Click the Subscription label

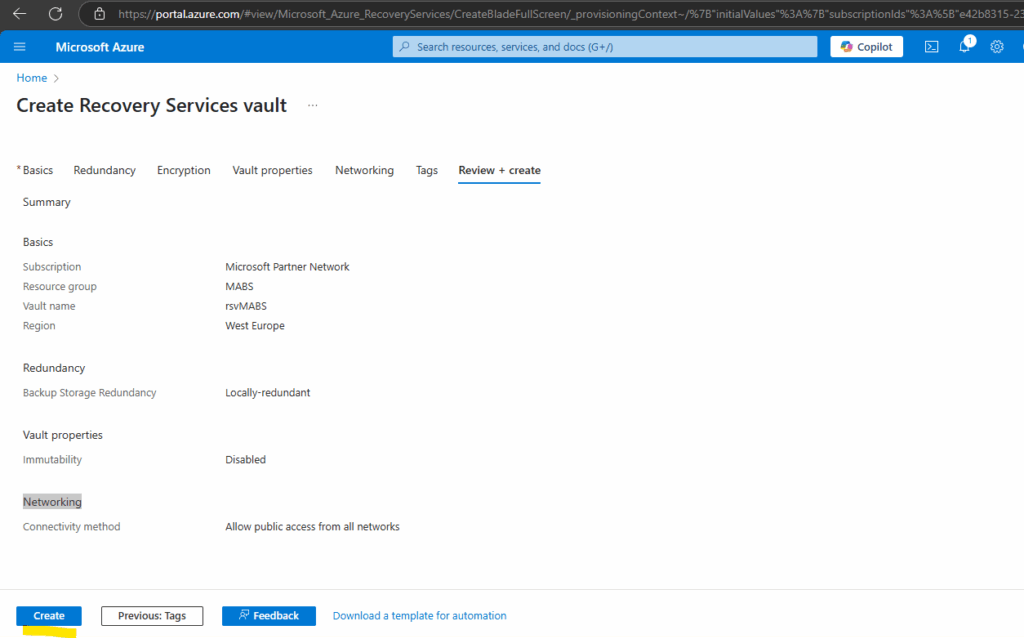coord(52,267)
